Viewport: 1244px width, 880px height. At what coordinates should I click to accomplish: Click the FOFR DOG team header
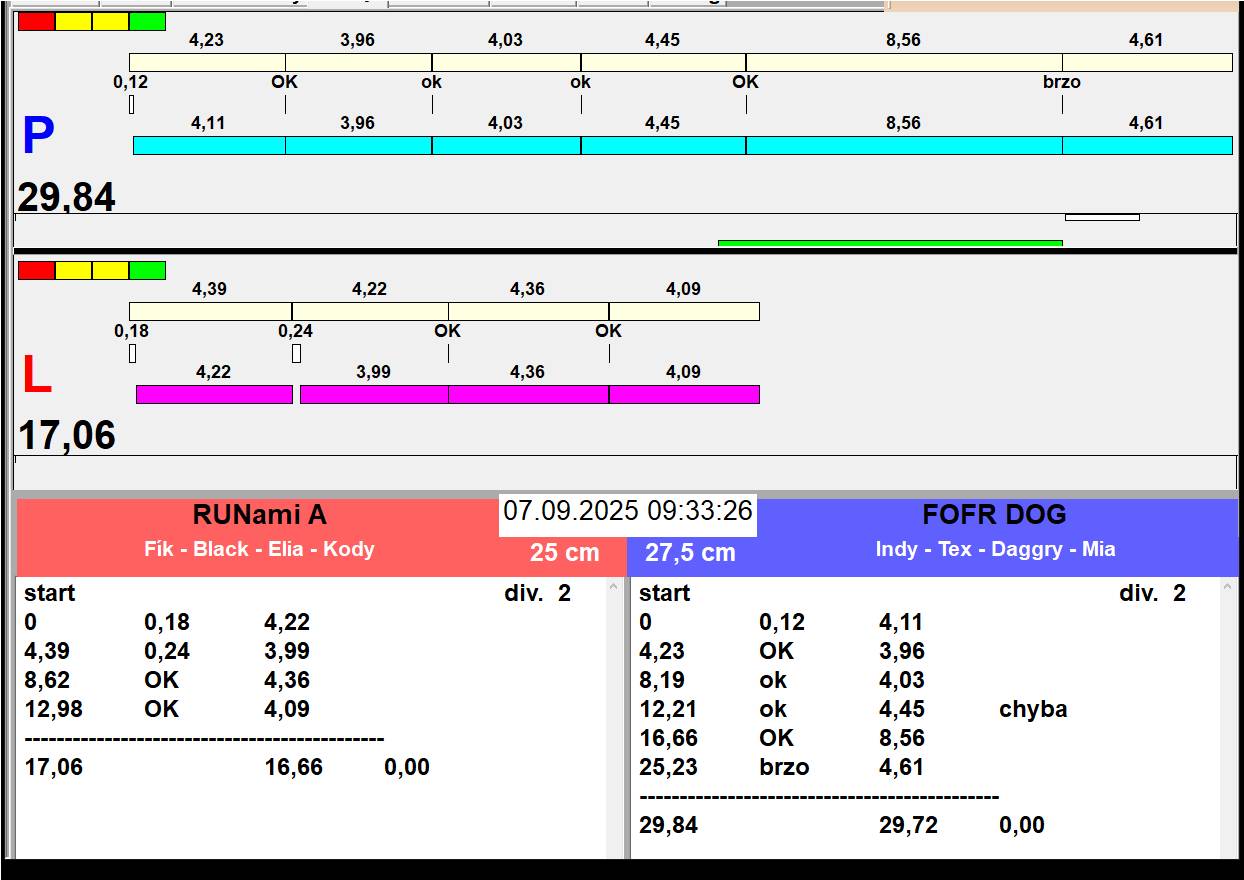click(x=994, y=515)
